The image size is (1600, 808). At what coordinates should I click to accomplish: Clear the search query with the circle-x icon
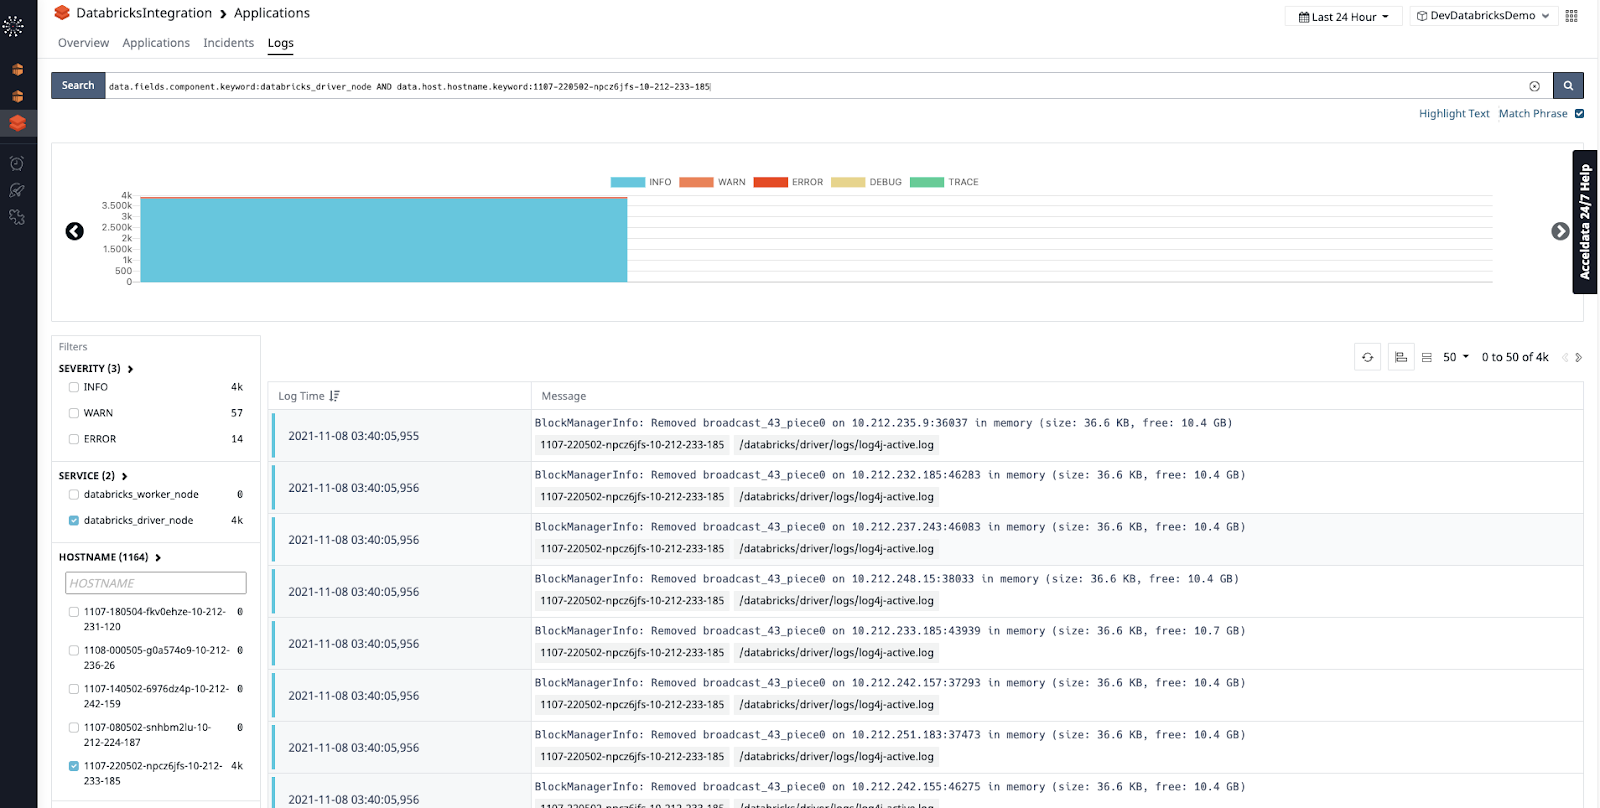pyautogui.click(x=1534, y=86)
